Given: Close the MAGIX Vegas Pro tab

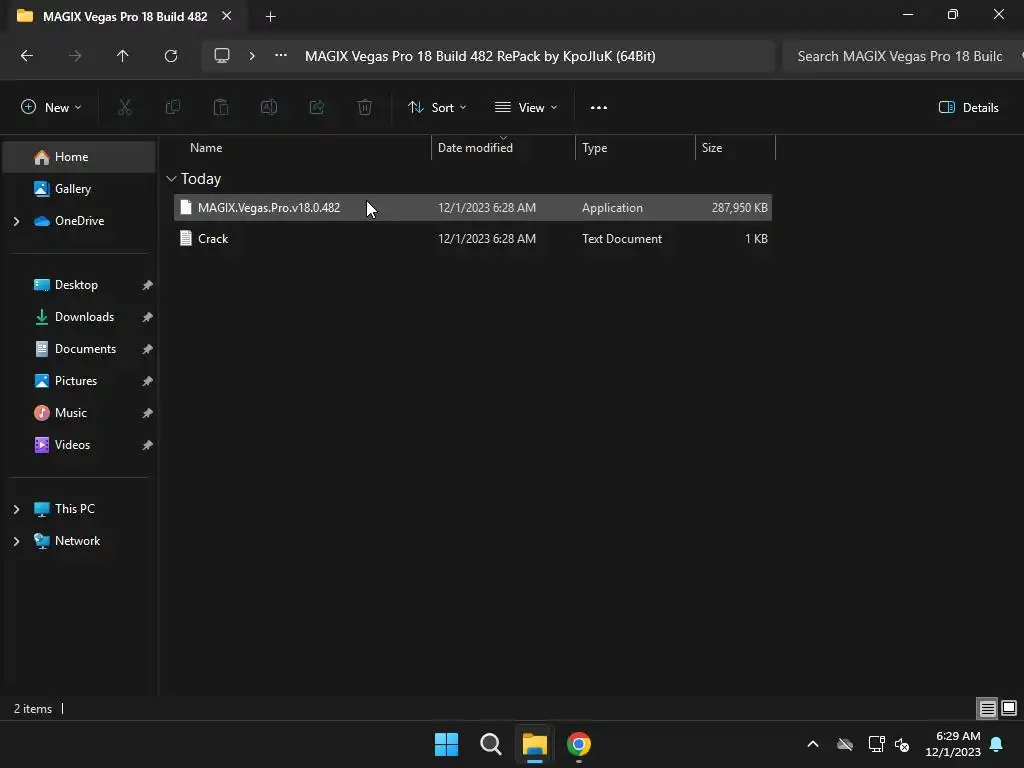Looking at the screenshot, I should [x=227, y=16].
